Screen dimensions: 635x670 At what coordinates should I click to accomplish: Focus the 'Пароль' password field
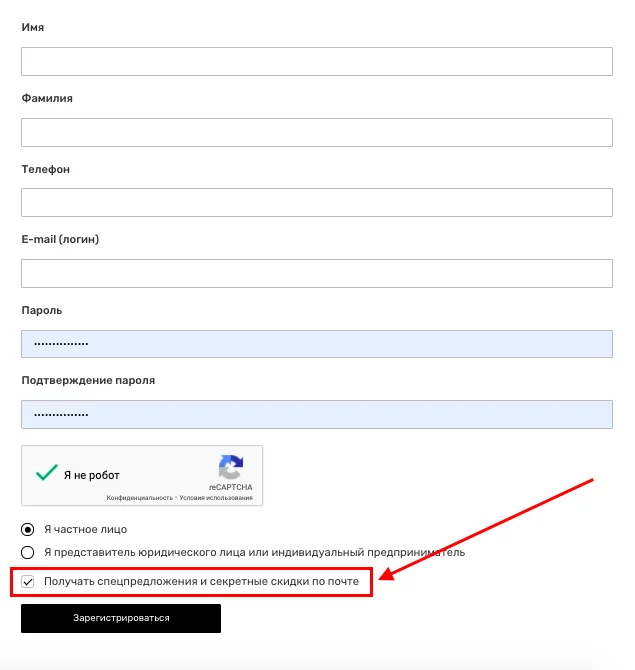click(x=316, y=344)
